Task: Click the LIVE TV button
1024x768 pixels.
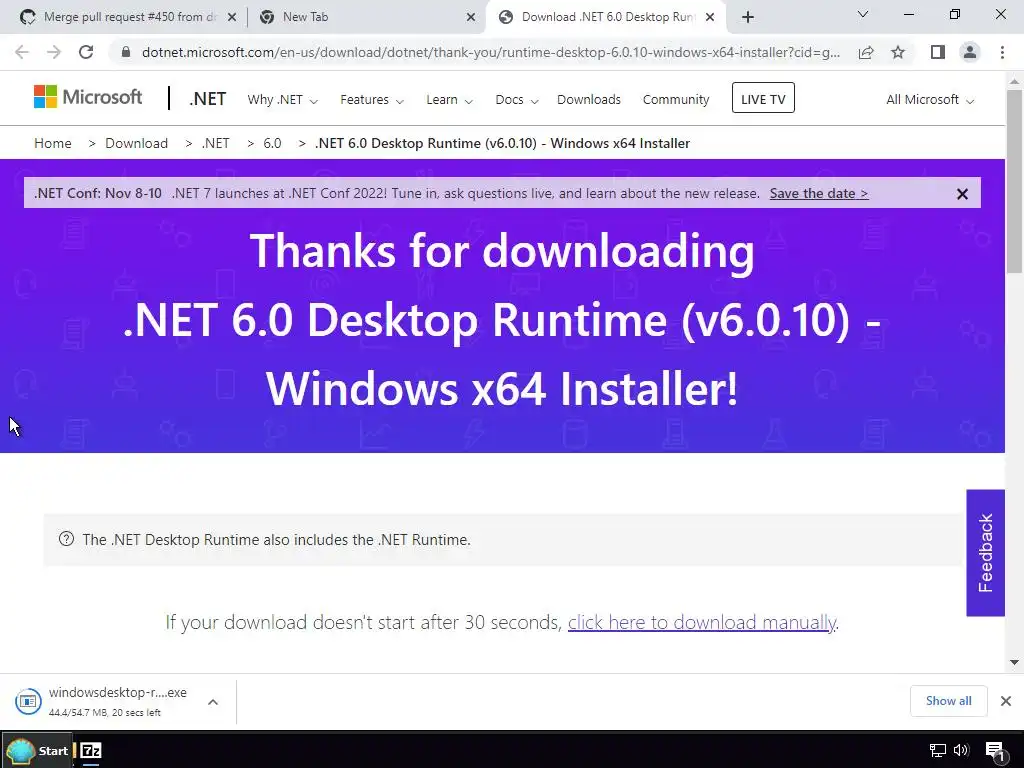Action: 763,98
